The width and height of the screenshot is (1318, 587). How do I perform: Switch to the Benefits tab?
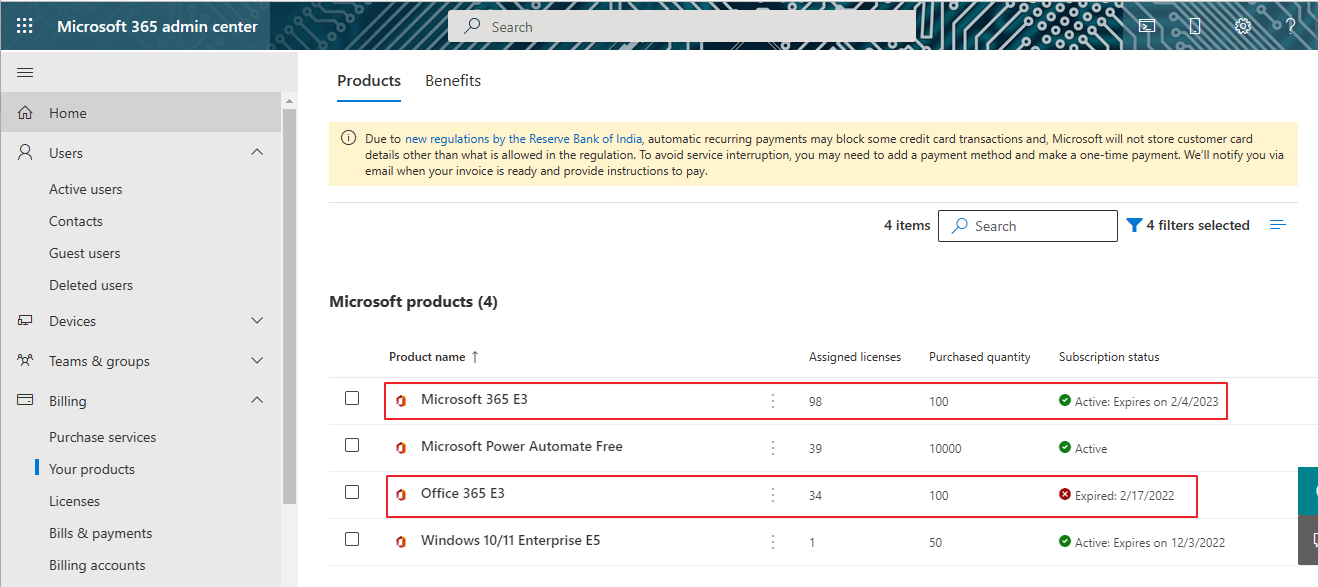click(x=453, y=81)
